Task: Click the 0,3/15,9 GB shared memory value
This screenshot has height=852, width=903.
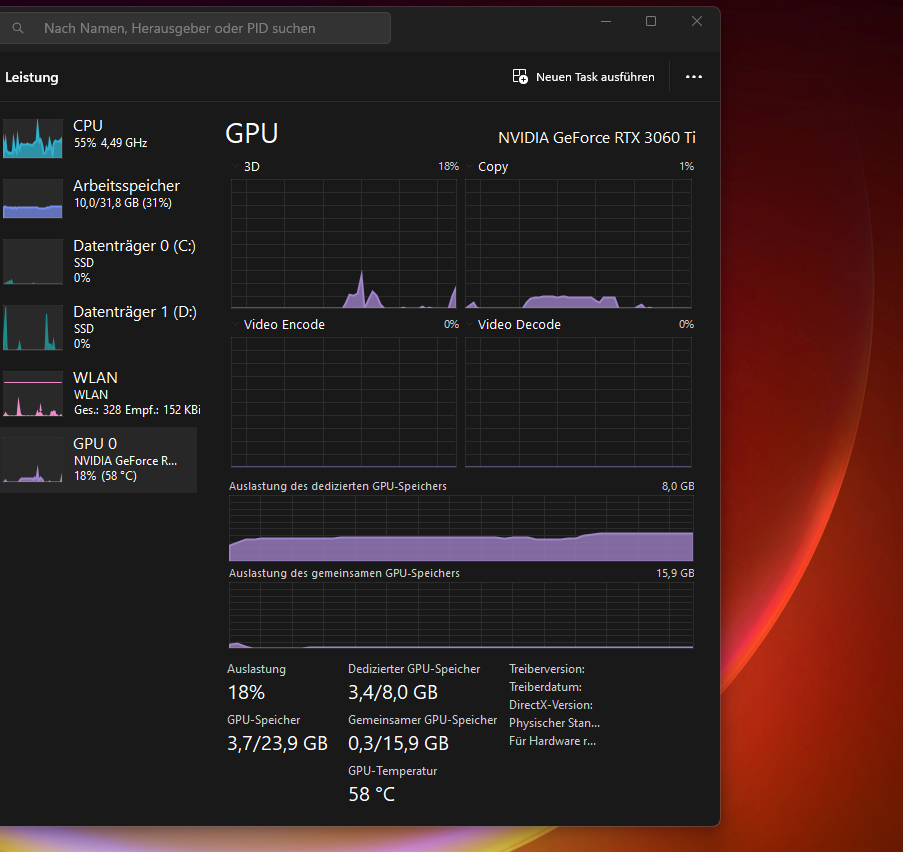Action: [399, 743]
